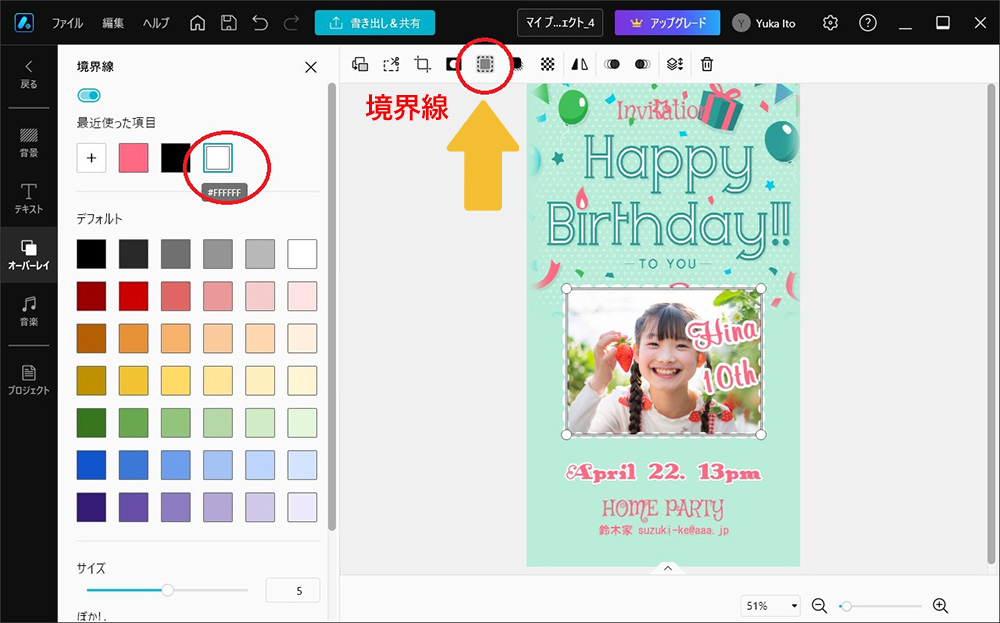Click the left panel vertical scrollbar
1000x623 pixels.
tap(332, 306)
